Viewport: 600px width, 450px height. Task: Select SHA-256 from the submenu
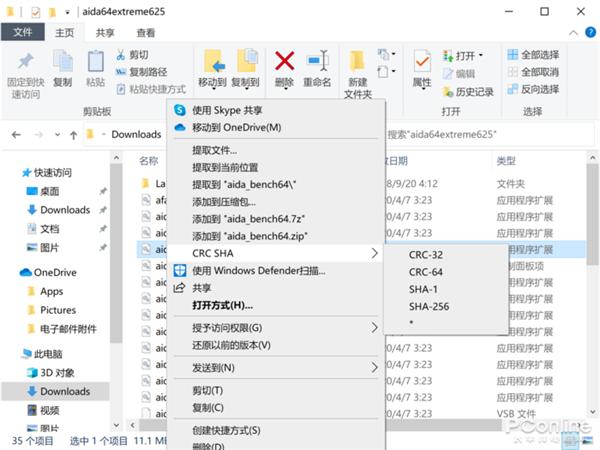pos(446,307)
